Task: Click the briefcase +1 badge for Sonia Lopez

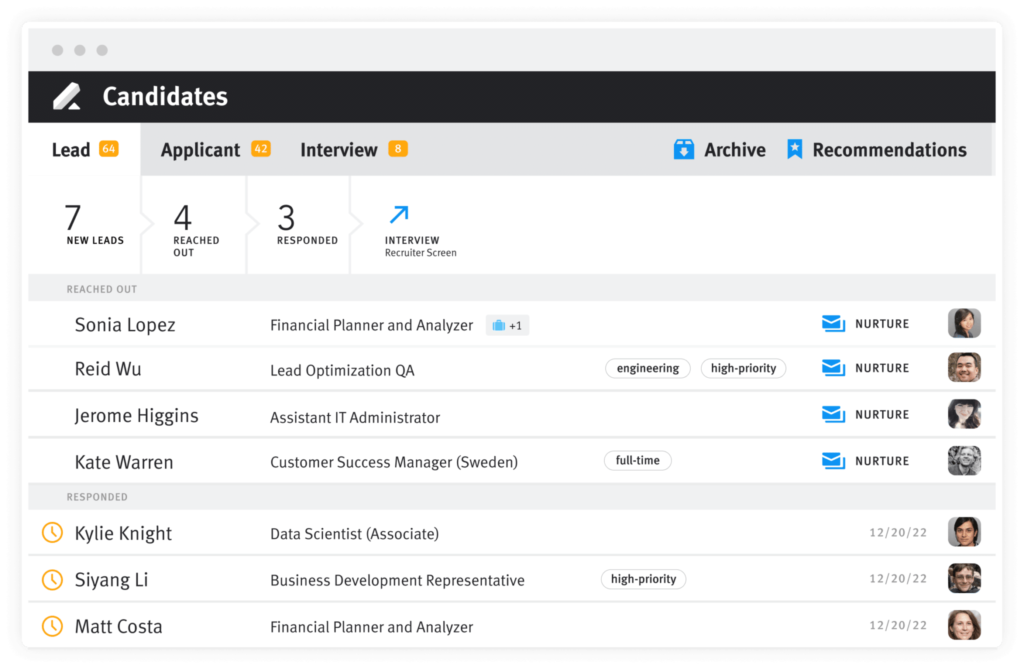Action: 507,325
